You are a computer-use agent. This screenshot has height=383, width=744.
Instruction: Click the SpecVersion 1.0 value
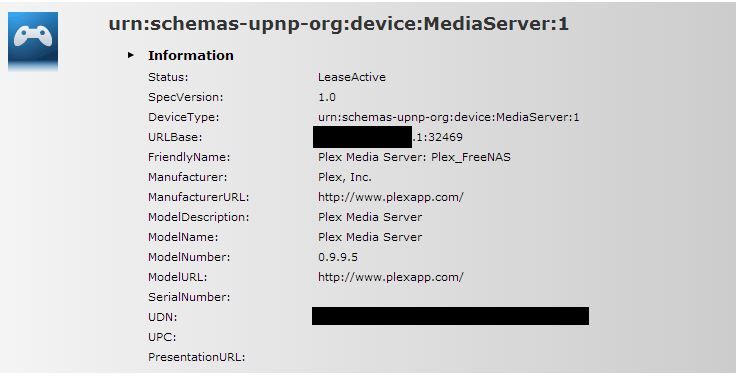pos(327,97)
